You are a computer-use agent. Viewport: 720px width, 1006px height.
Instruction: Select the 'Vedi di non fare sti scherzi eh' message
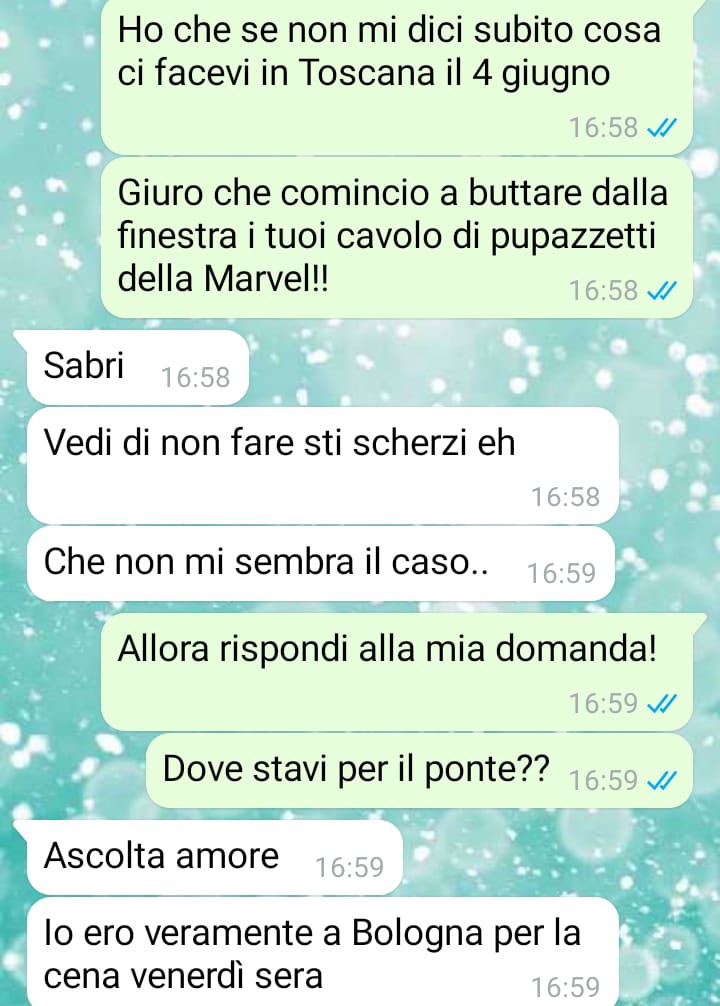tap(322, 465)
